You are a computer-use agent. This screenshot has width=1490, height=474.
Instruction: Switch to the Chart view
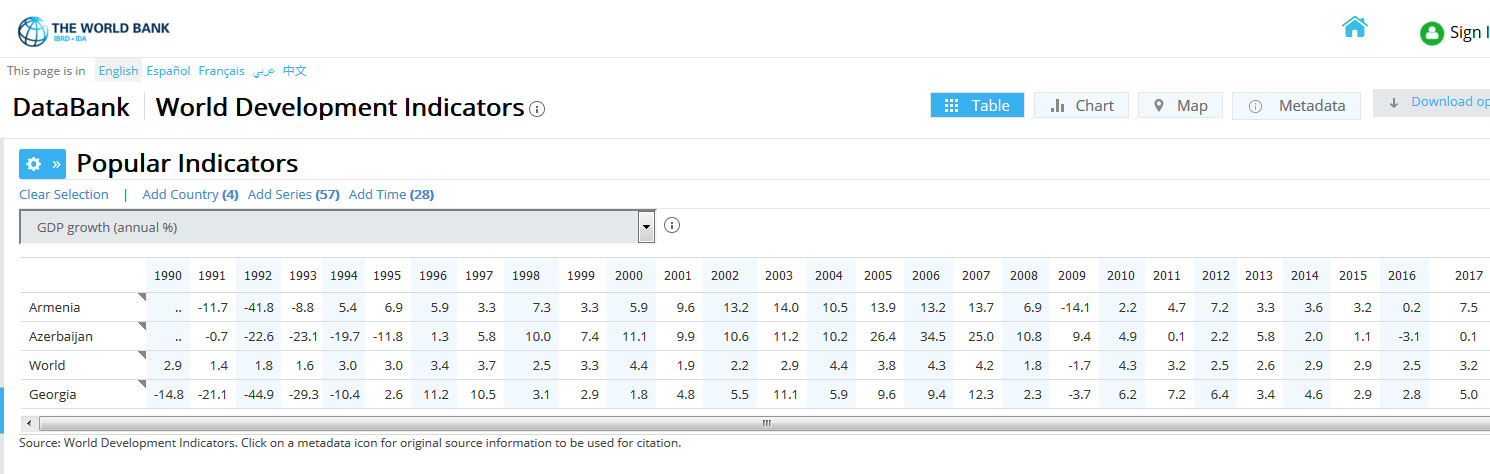(1081, 105)
